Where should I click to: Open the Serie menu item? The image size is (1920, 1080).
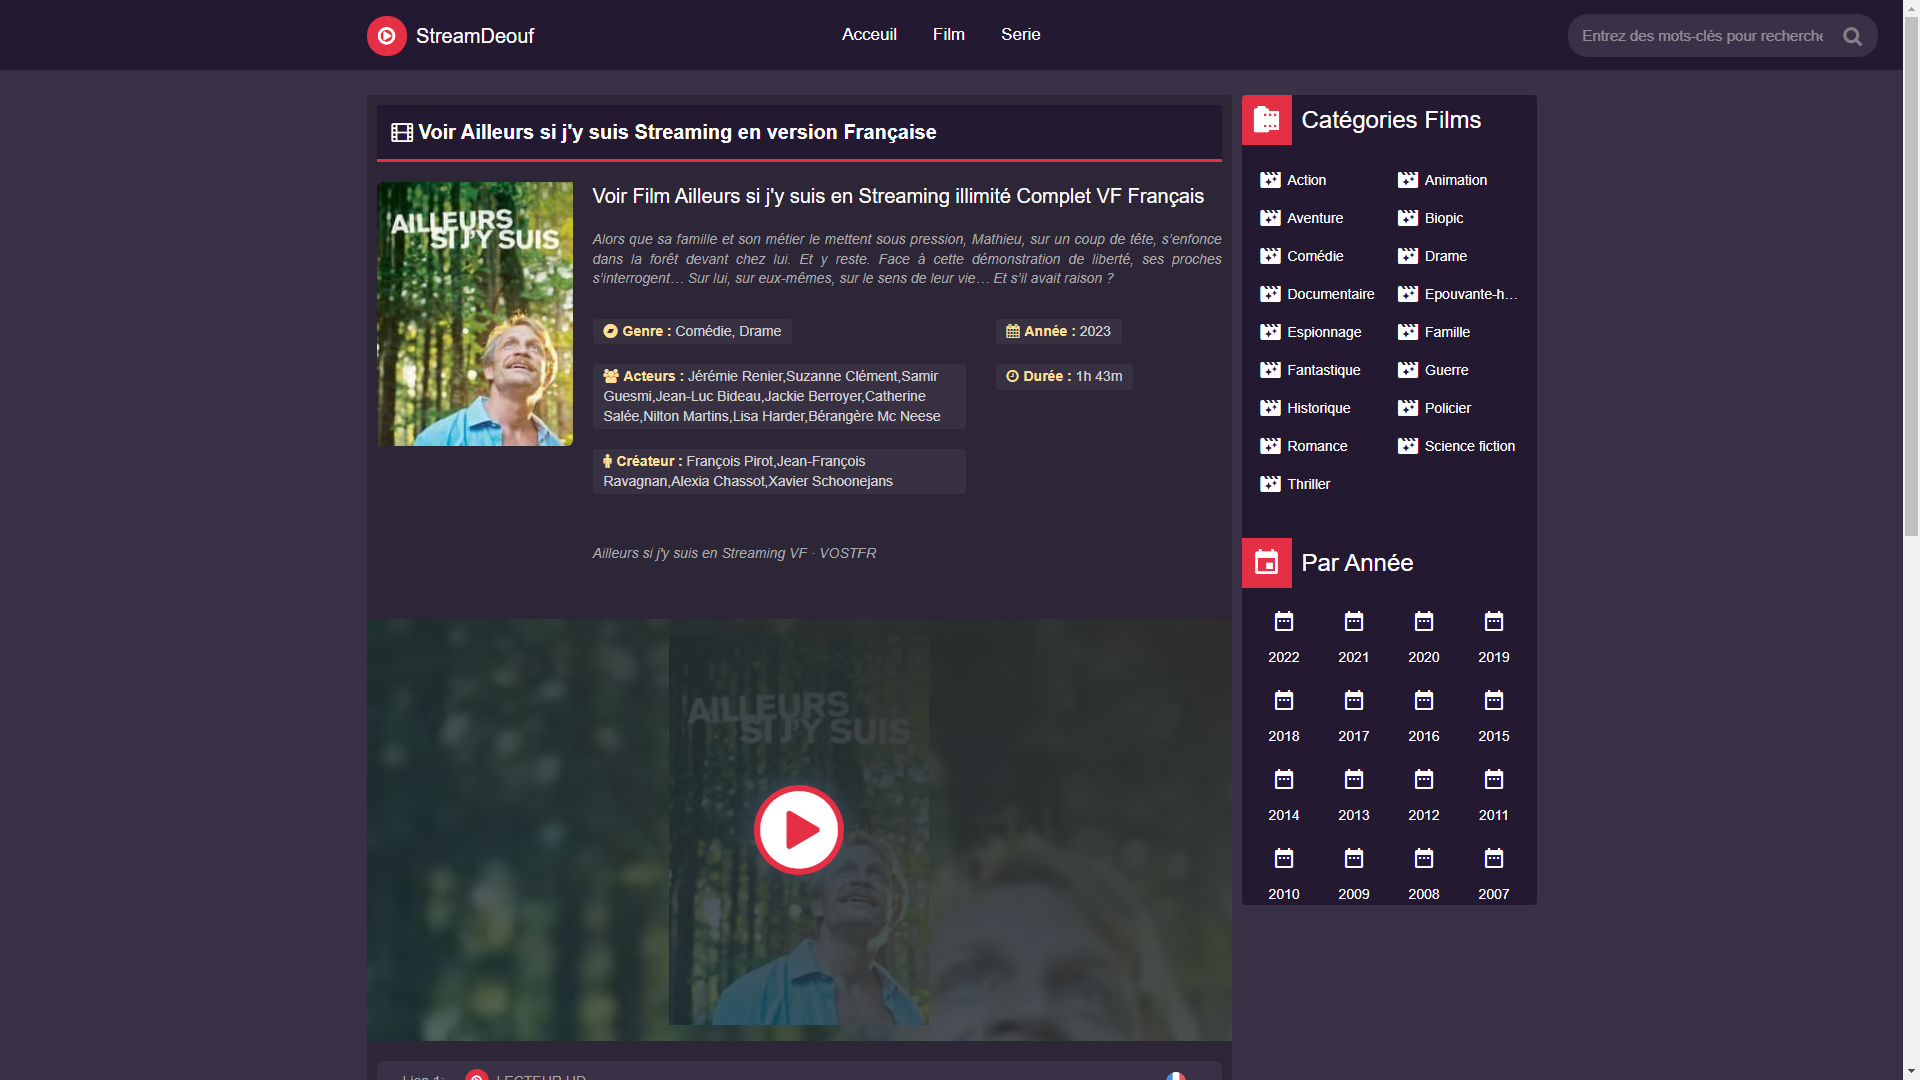[x=1021, y=35]
